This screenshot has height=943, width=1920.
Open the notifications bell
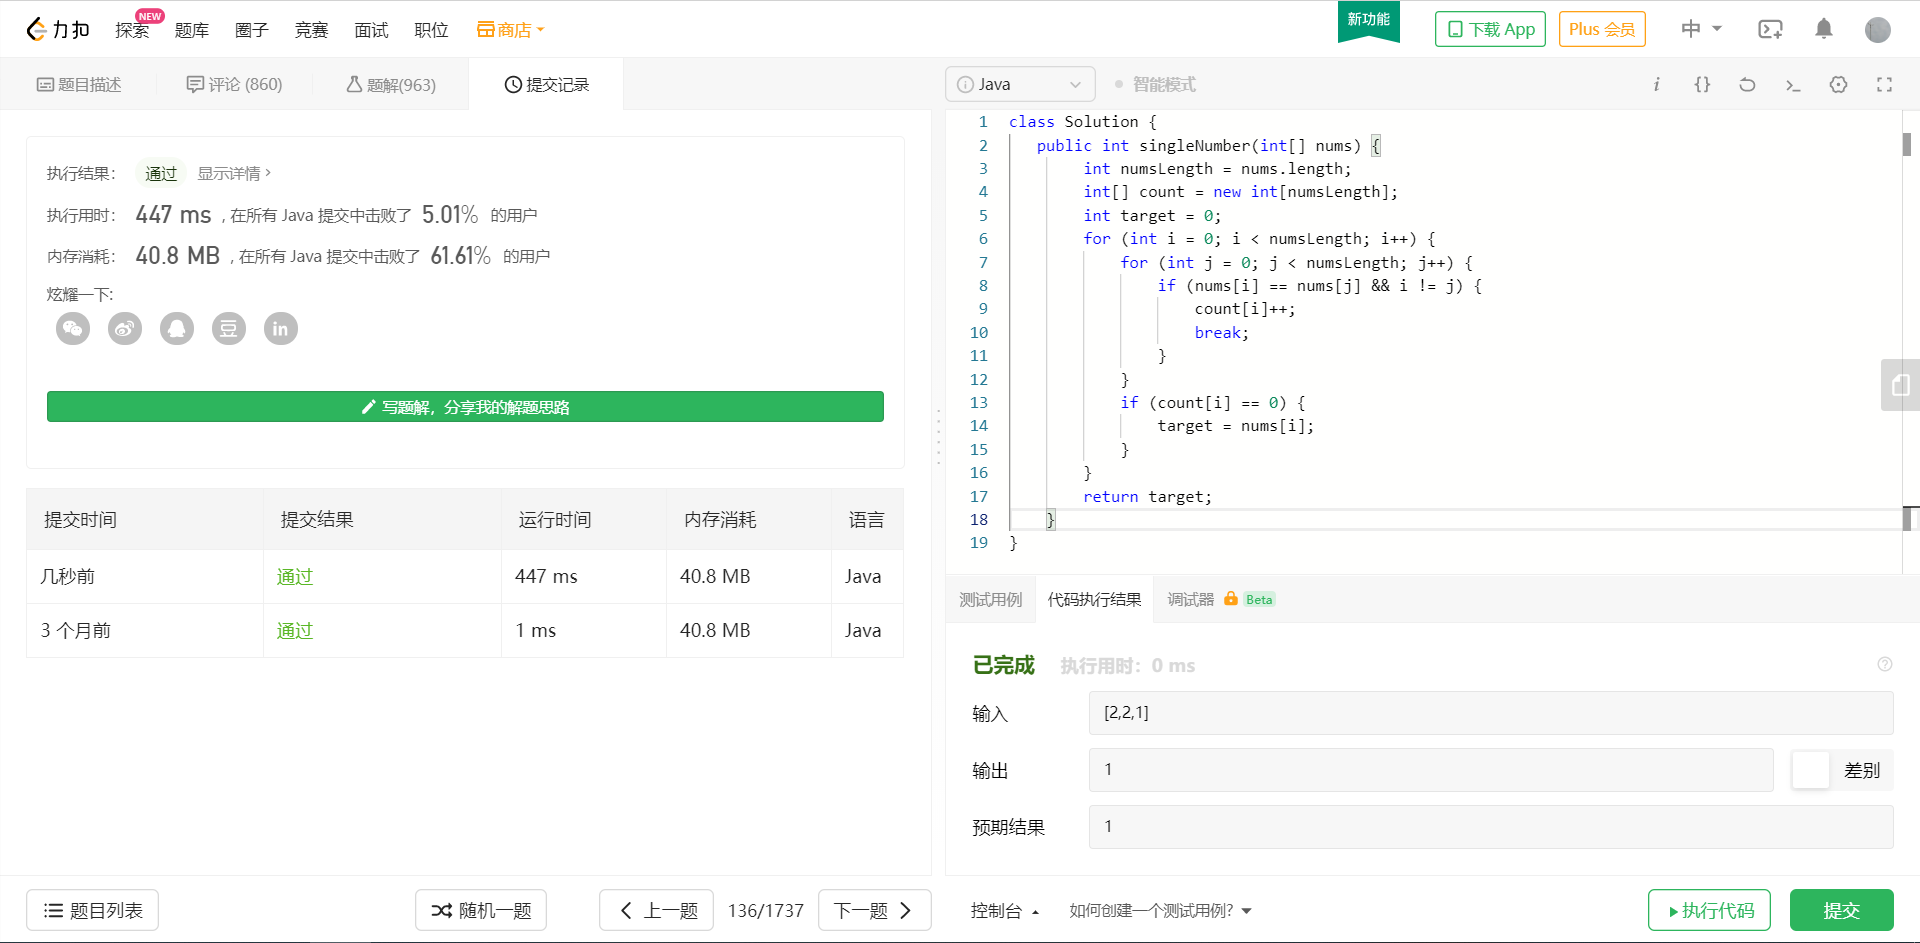[1824, 29]
